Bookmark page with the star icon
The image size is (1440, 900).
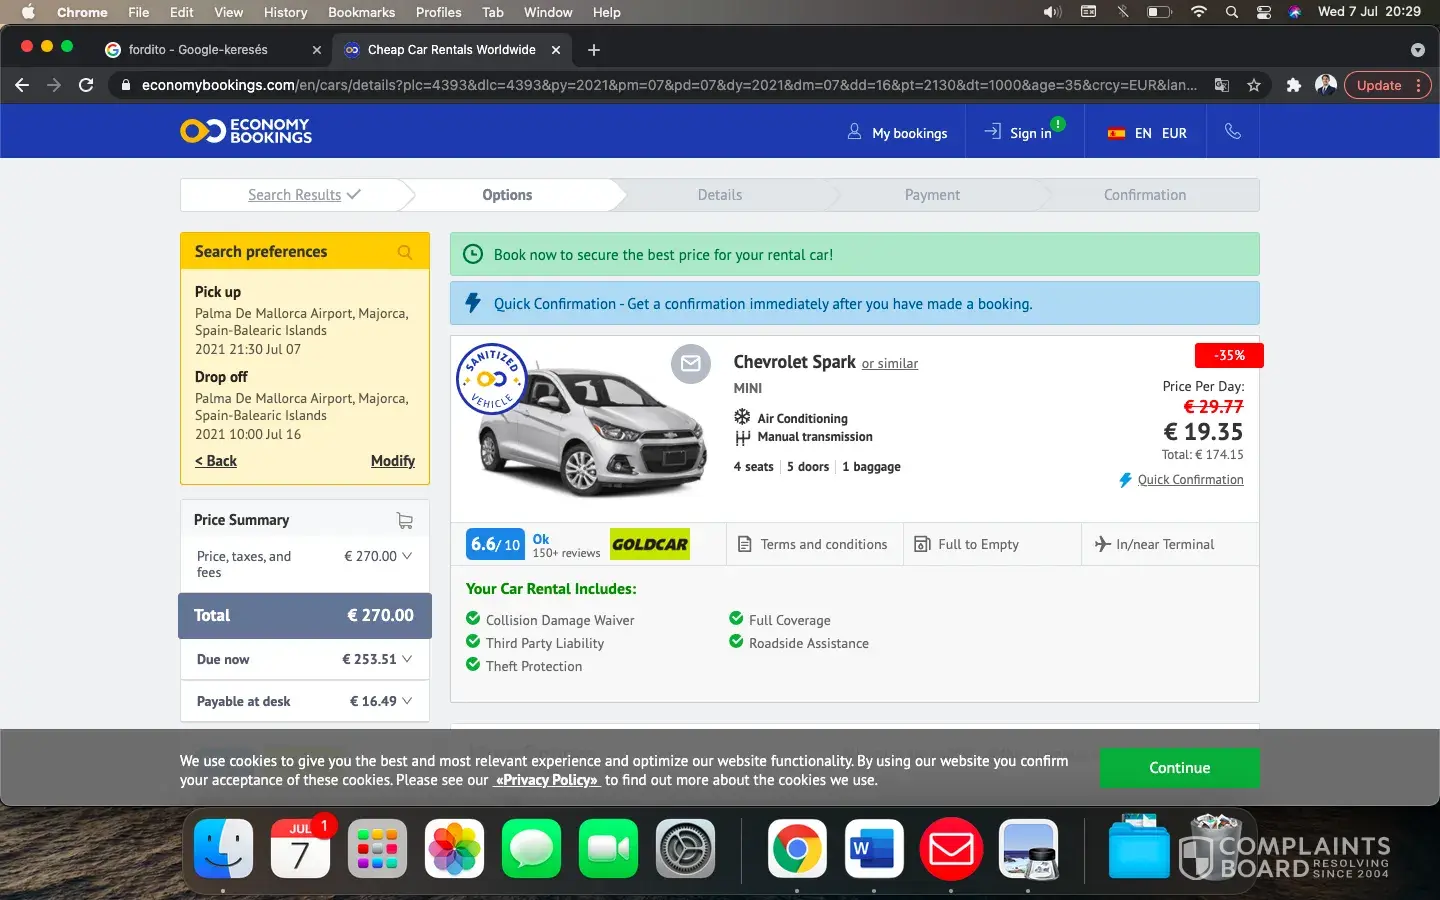pyautogui.click(x=1253, y=85)
